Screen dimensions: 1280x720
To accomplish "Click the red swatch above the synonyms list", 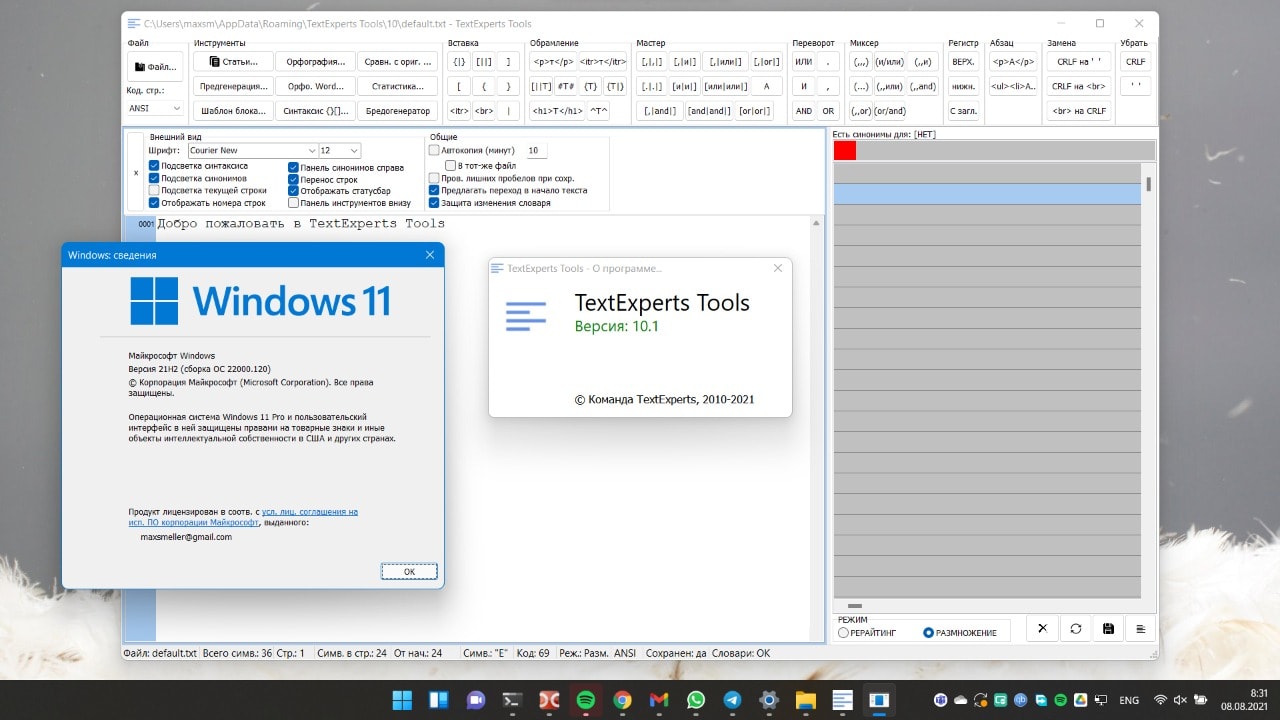I will point(844,149).
